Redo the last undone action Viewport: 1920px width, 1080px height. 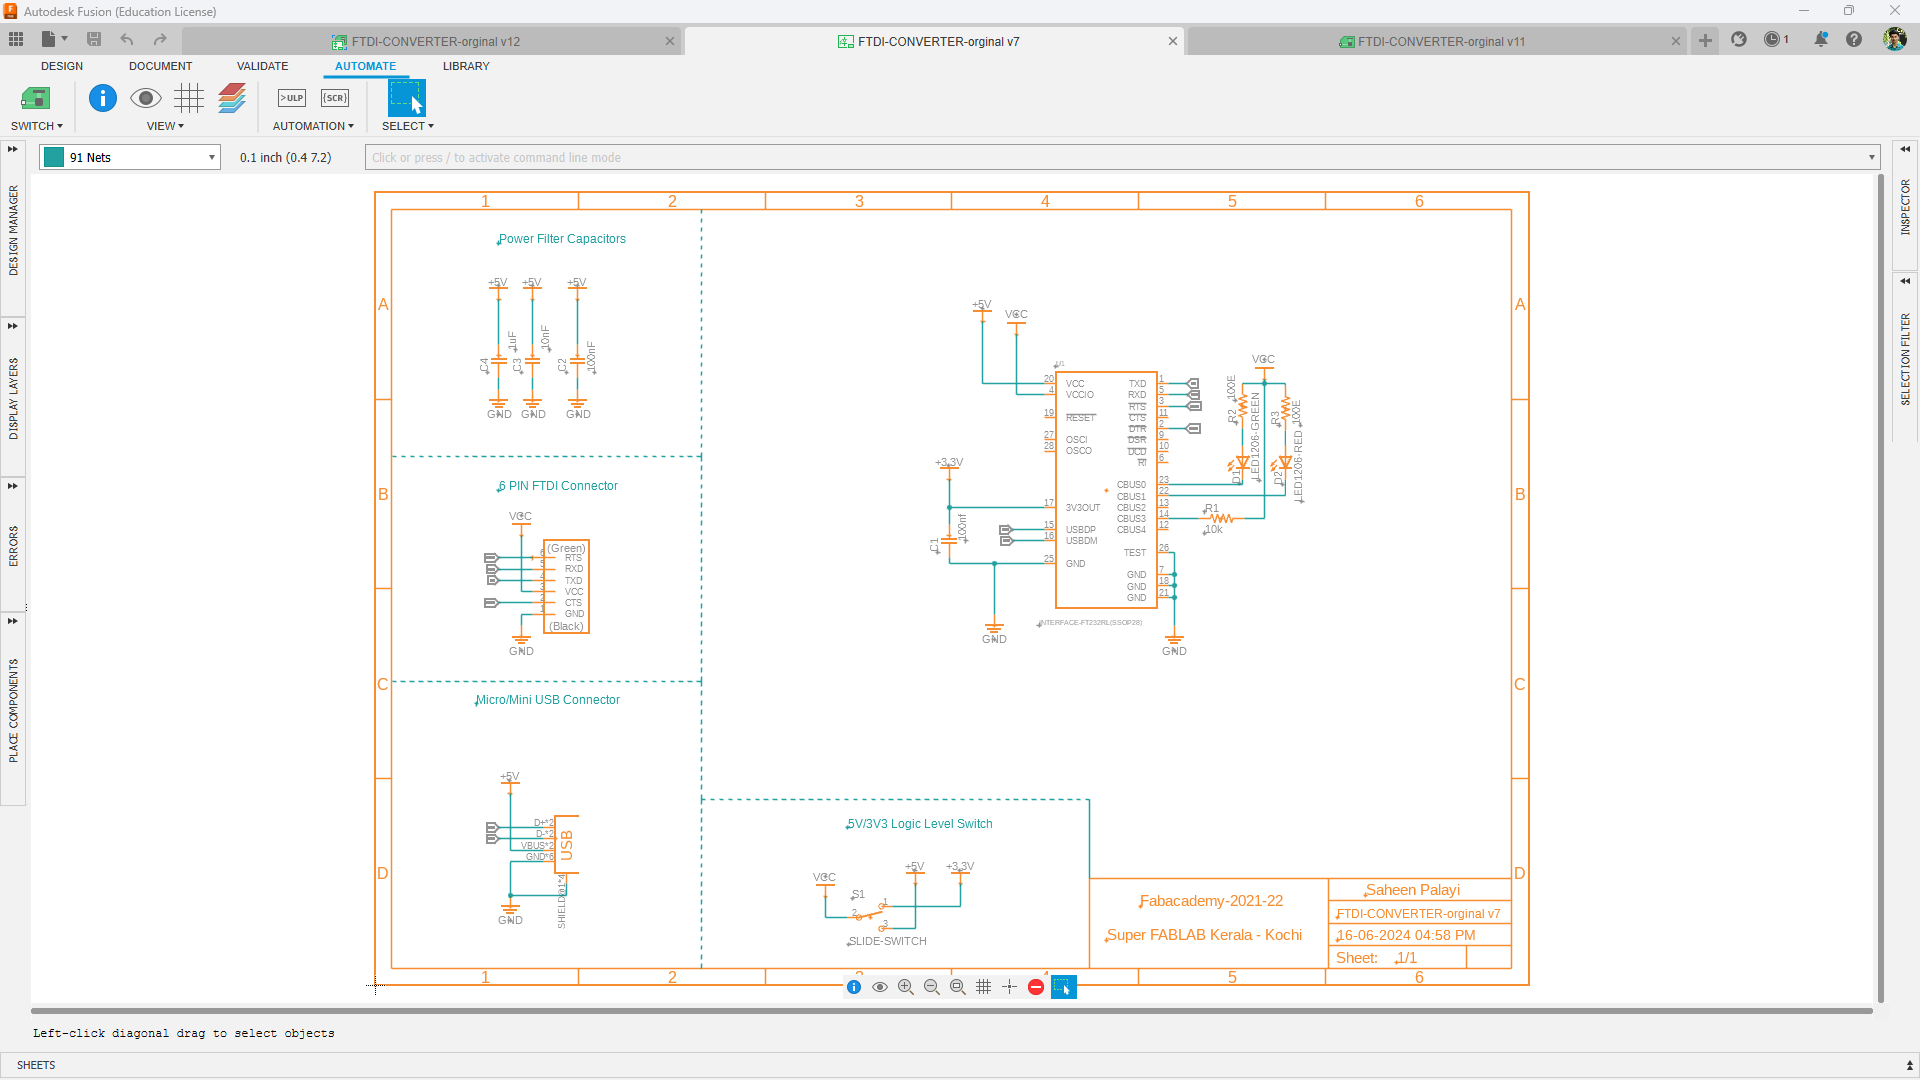point(160,39)
